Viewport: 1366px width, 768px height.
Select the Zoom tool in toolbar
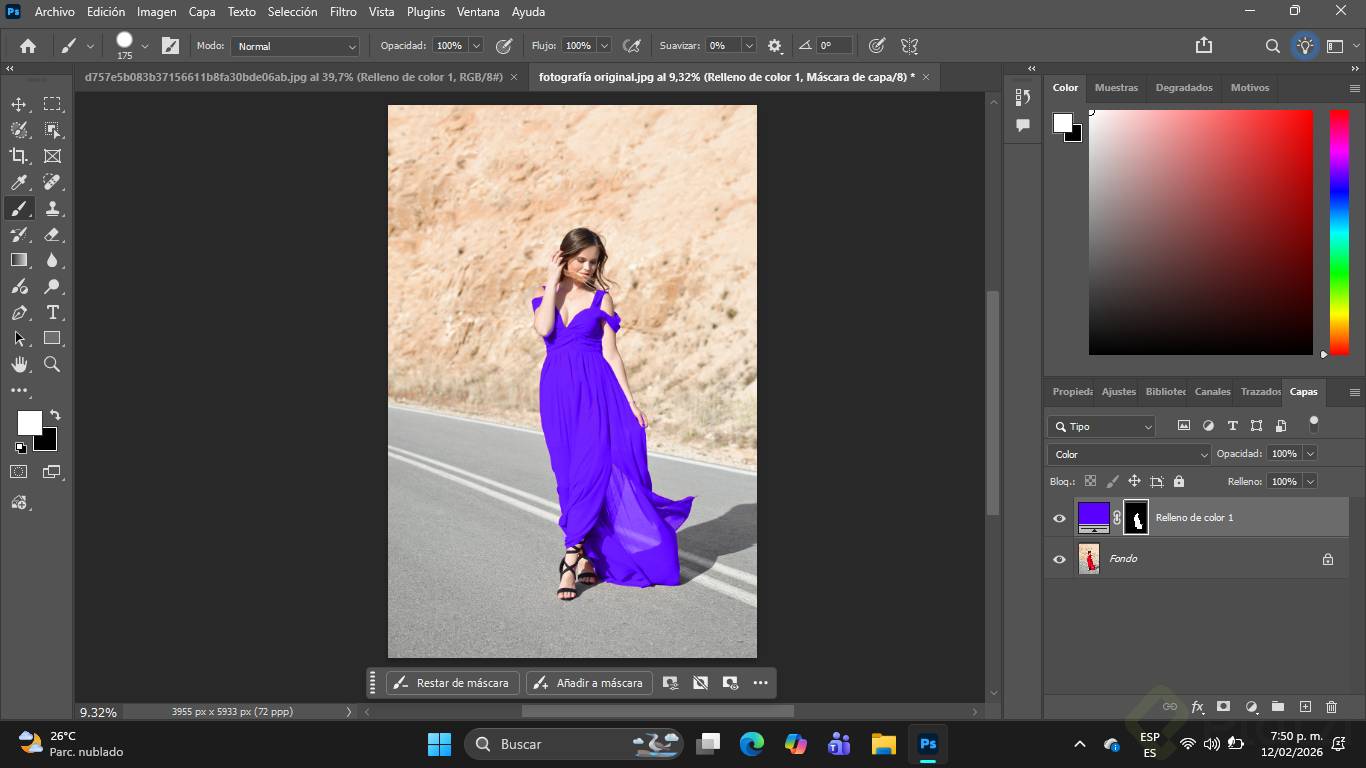click(52, 365)
